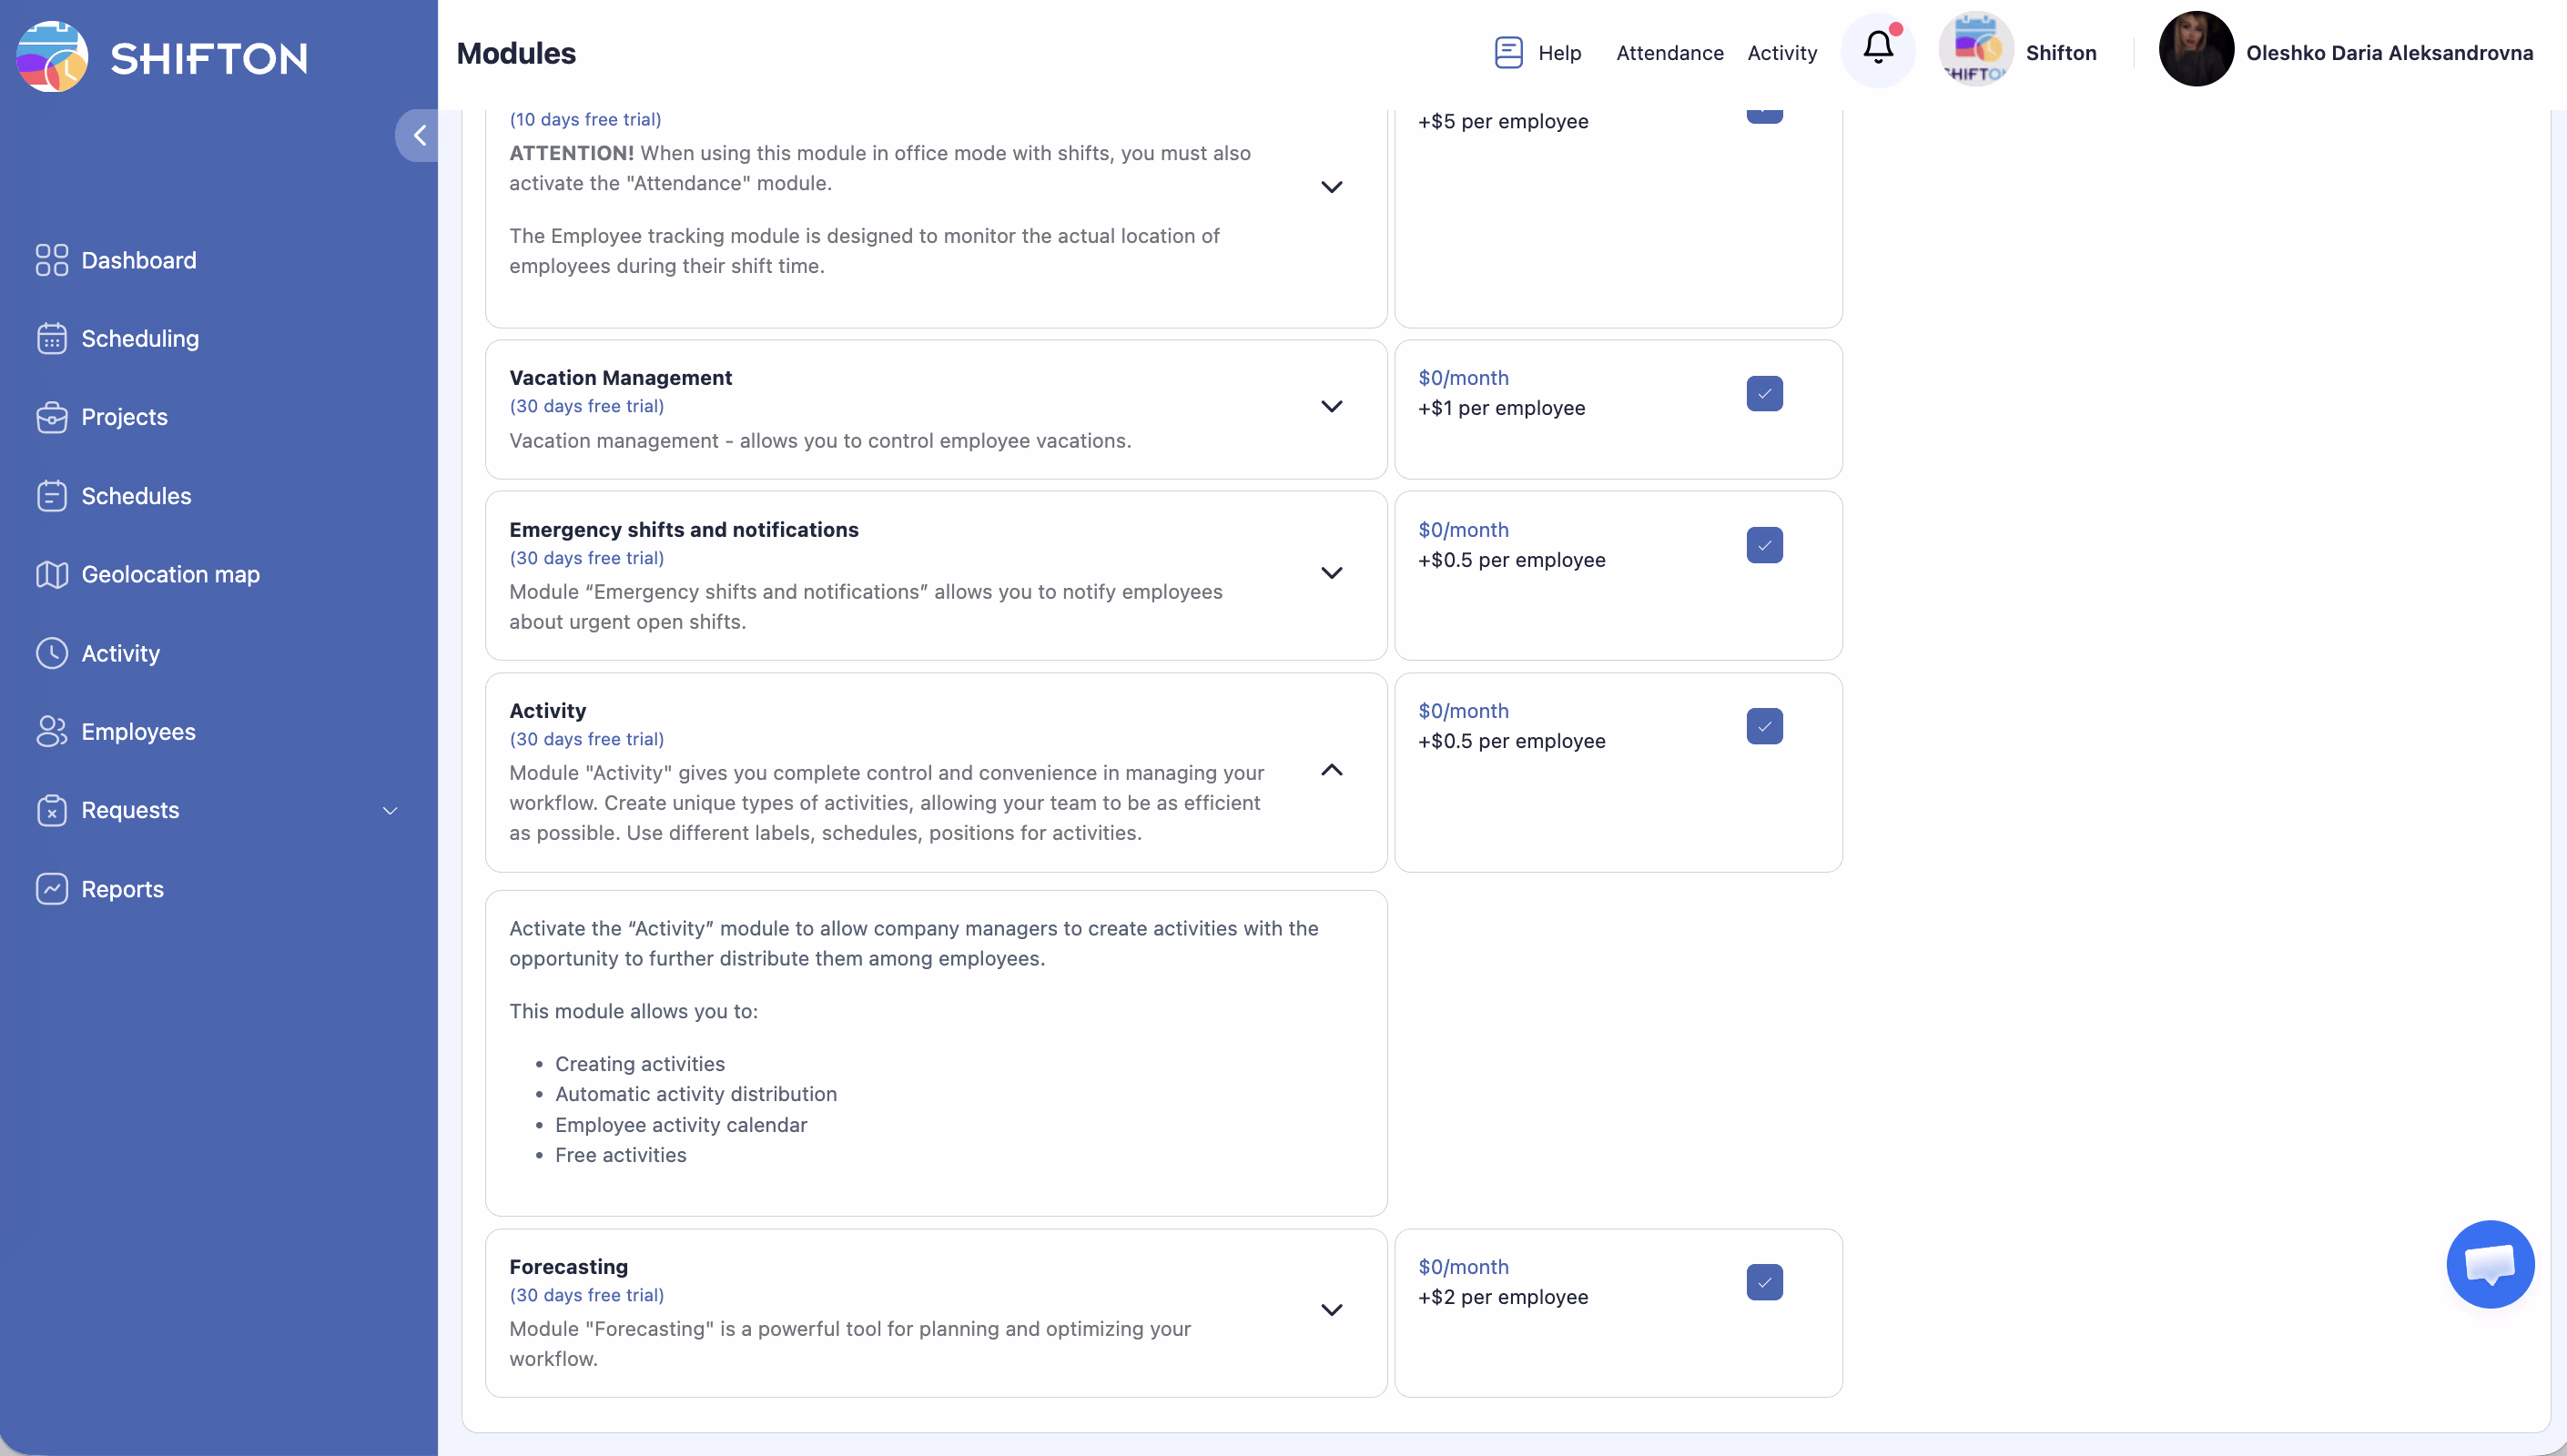Open Attendance in top navigation

(x=1669, y=53)
